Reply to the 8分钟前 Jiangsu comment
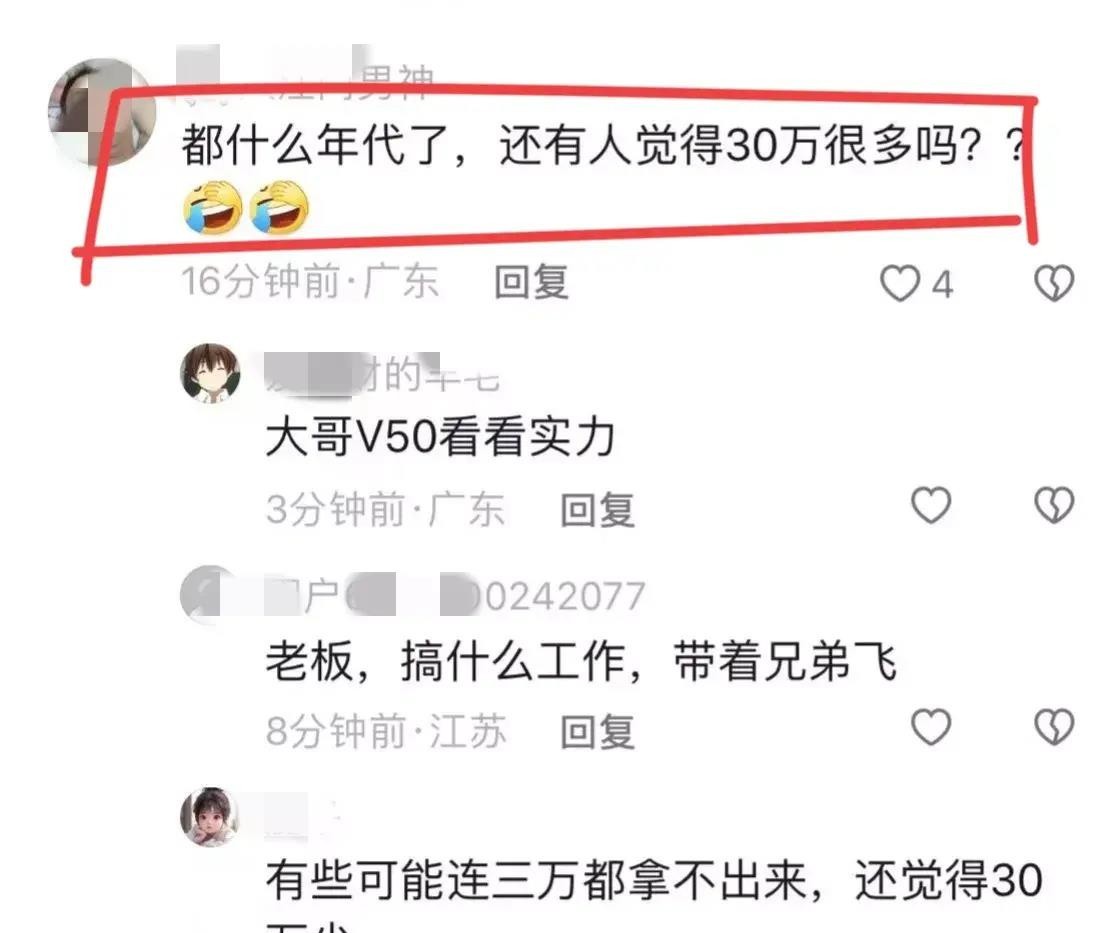 click(598, 731)
